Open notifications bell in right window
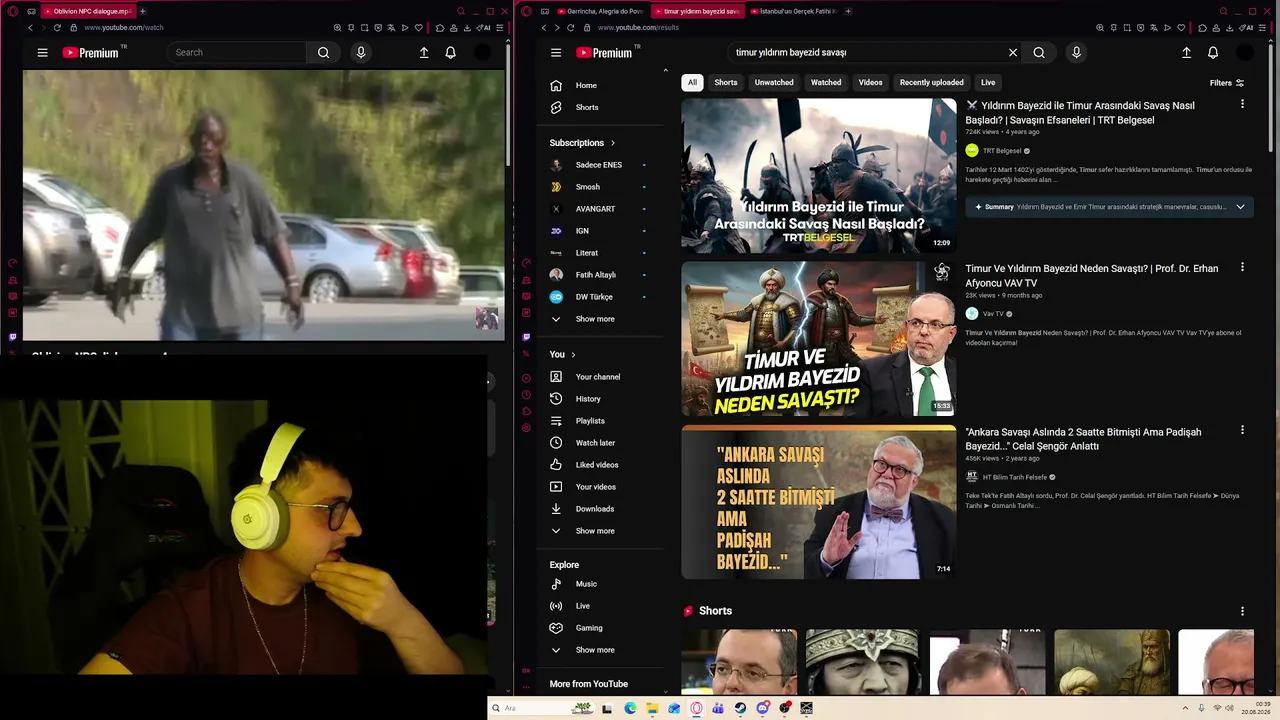The image size is (1280, 720). click(x=1213, y=53)
